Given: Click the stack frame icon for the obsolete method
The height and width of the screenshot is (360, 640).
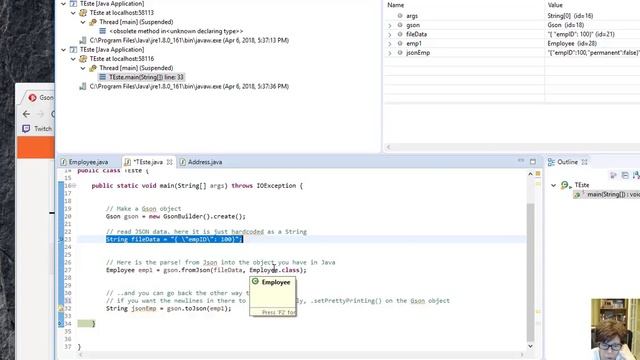Looking at the screenshot, I should click(x=102, y=31).
